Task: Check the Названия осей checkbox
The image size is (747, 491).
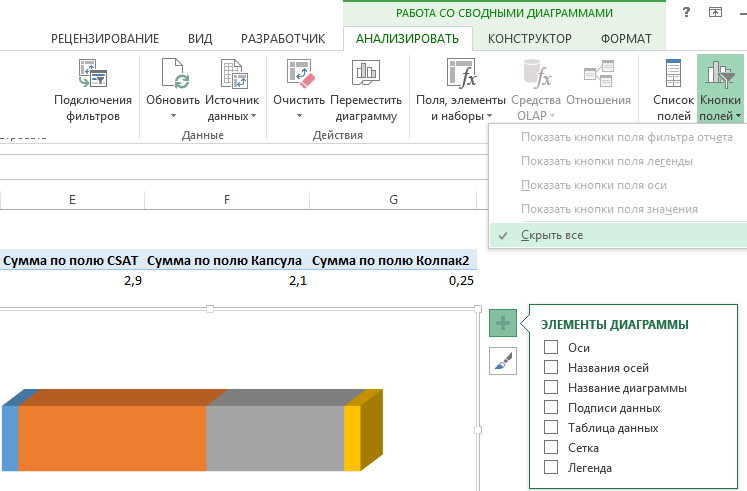Action: tap(550, 368)
